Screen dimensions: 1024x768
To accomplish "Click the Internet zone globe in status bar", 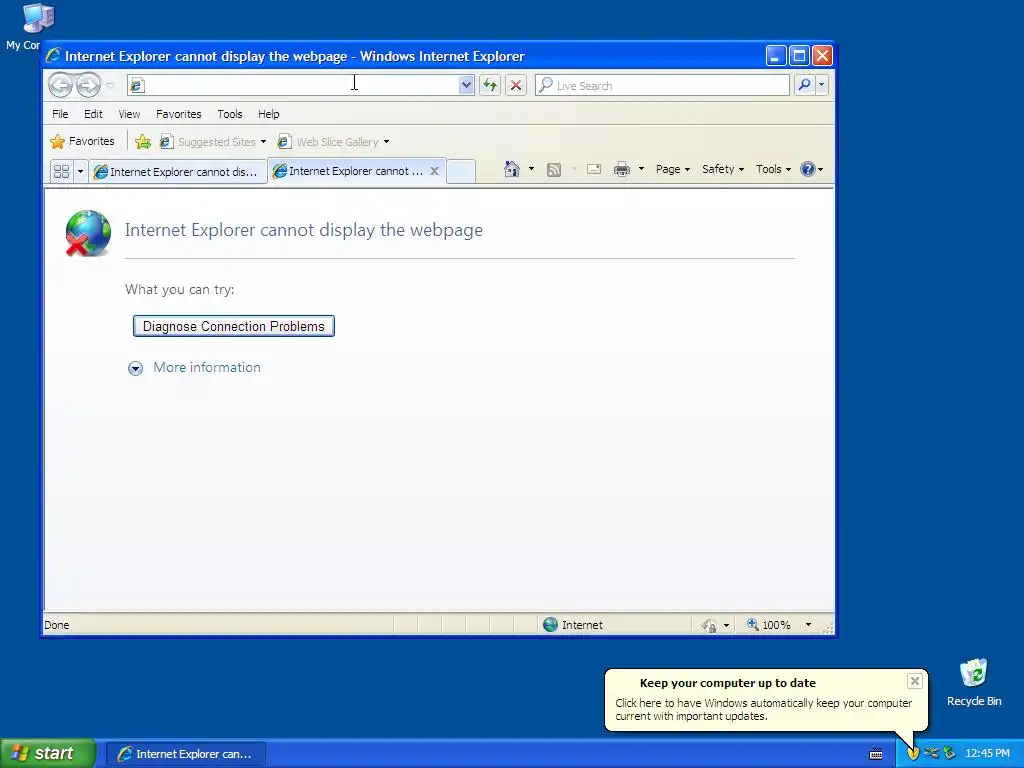I will [551, 625].
